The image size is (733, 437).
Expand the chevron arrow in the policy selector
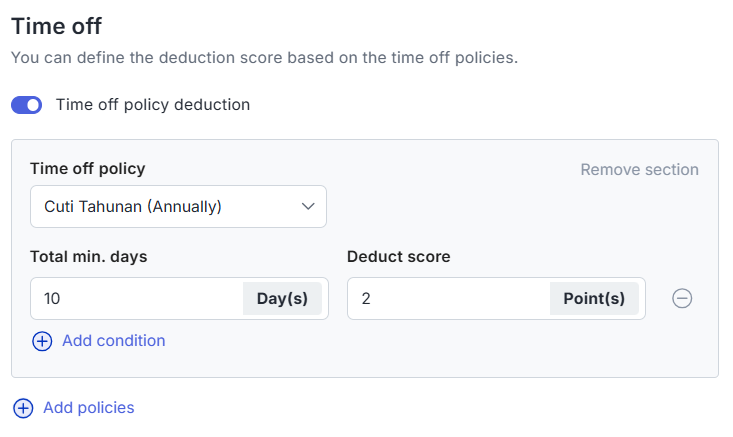point(308,206)
